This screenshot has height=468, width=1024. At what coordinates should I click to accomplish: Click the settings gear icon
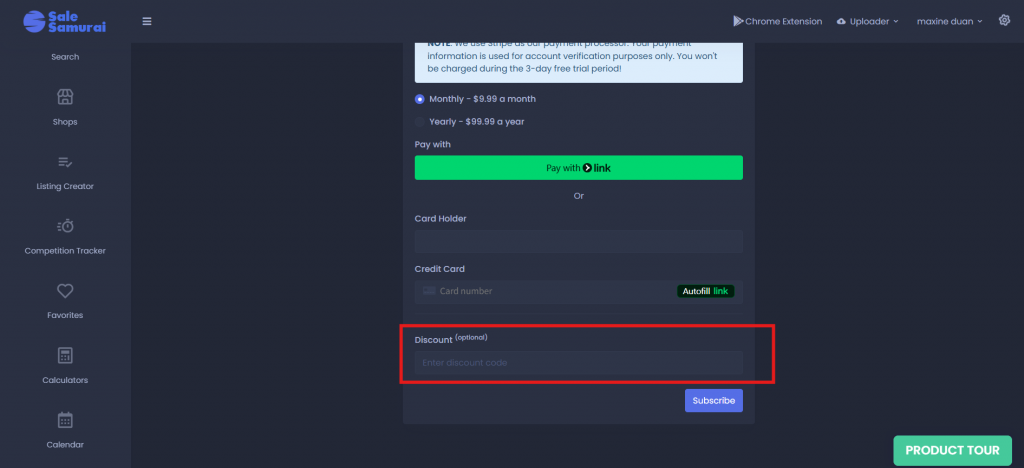coord(1004,21)
